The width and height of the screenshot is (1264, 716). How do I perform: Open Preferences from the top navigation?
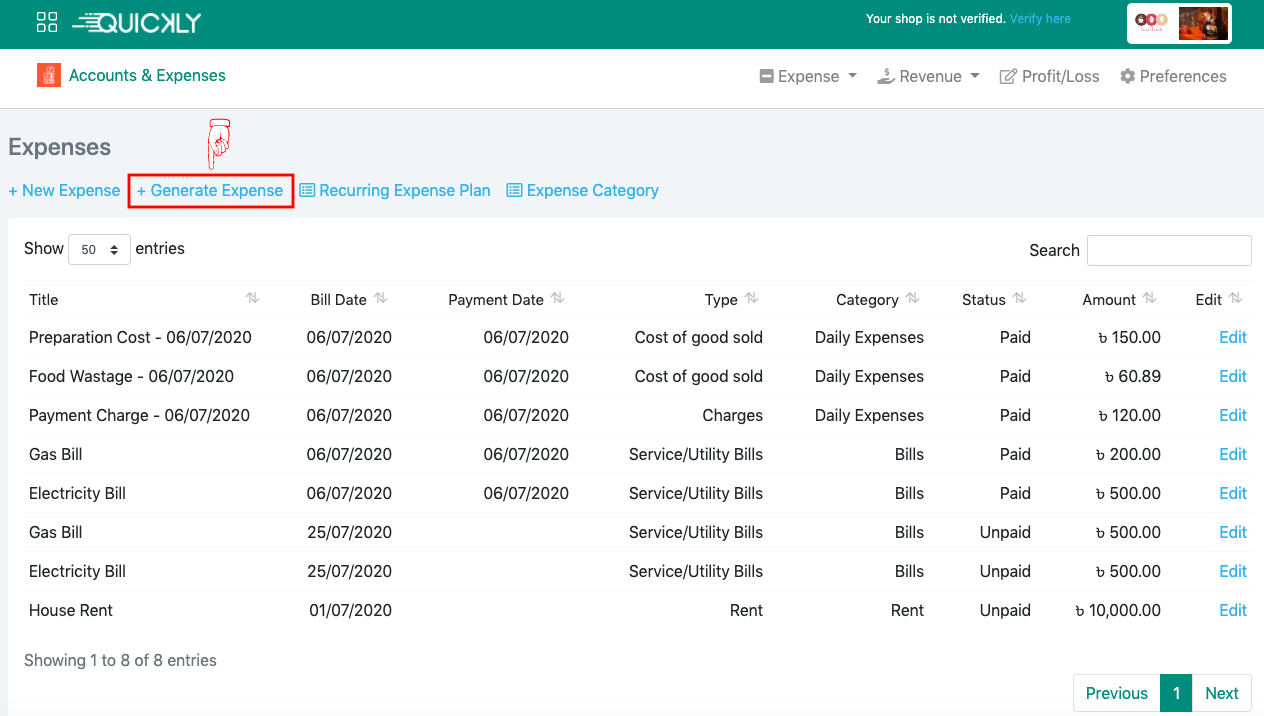tap(1172, 76)
